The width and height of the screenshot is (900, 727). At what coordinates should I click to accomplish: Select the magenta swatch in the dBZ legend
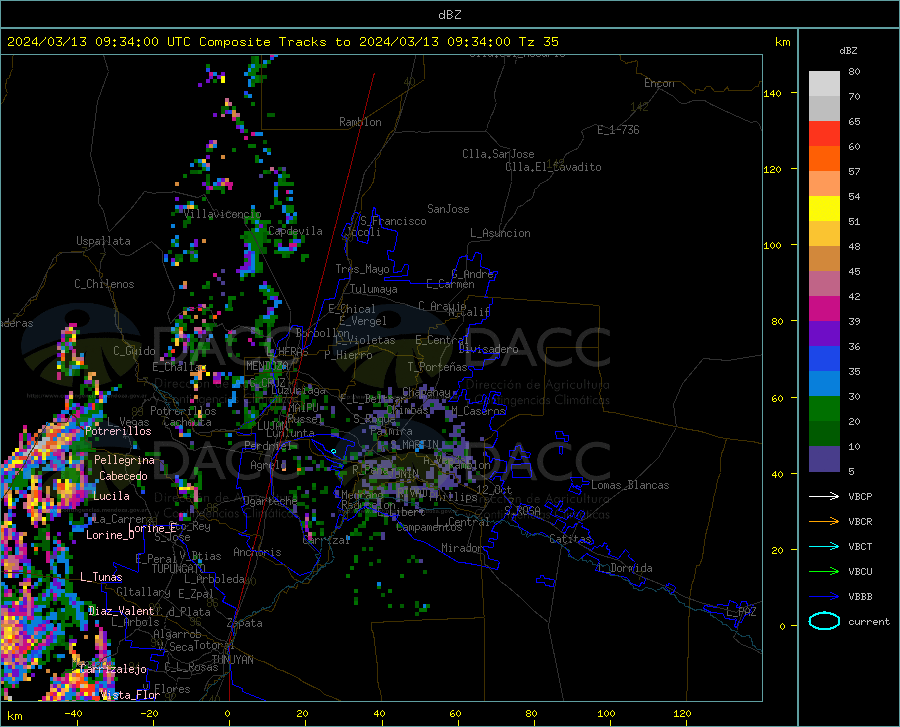point(824,309)
